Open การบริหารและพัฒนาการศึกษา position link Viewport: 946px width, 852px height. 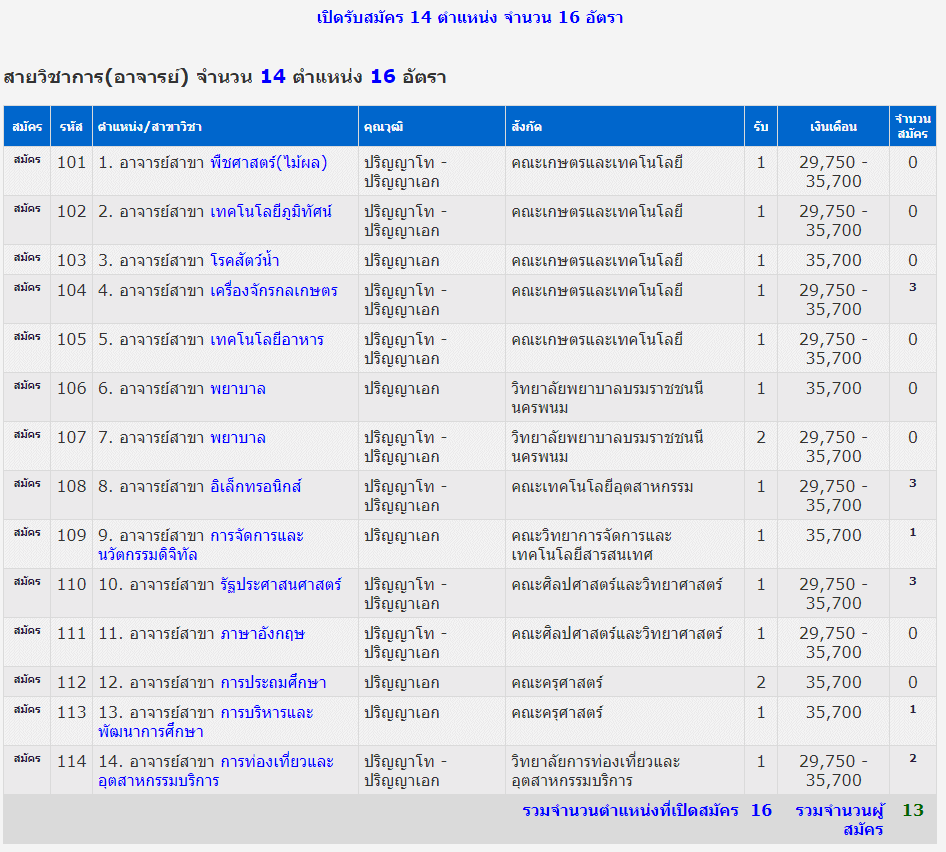[266, 712]
